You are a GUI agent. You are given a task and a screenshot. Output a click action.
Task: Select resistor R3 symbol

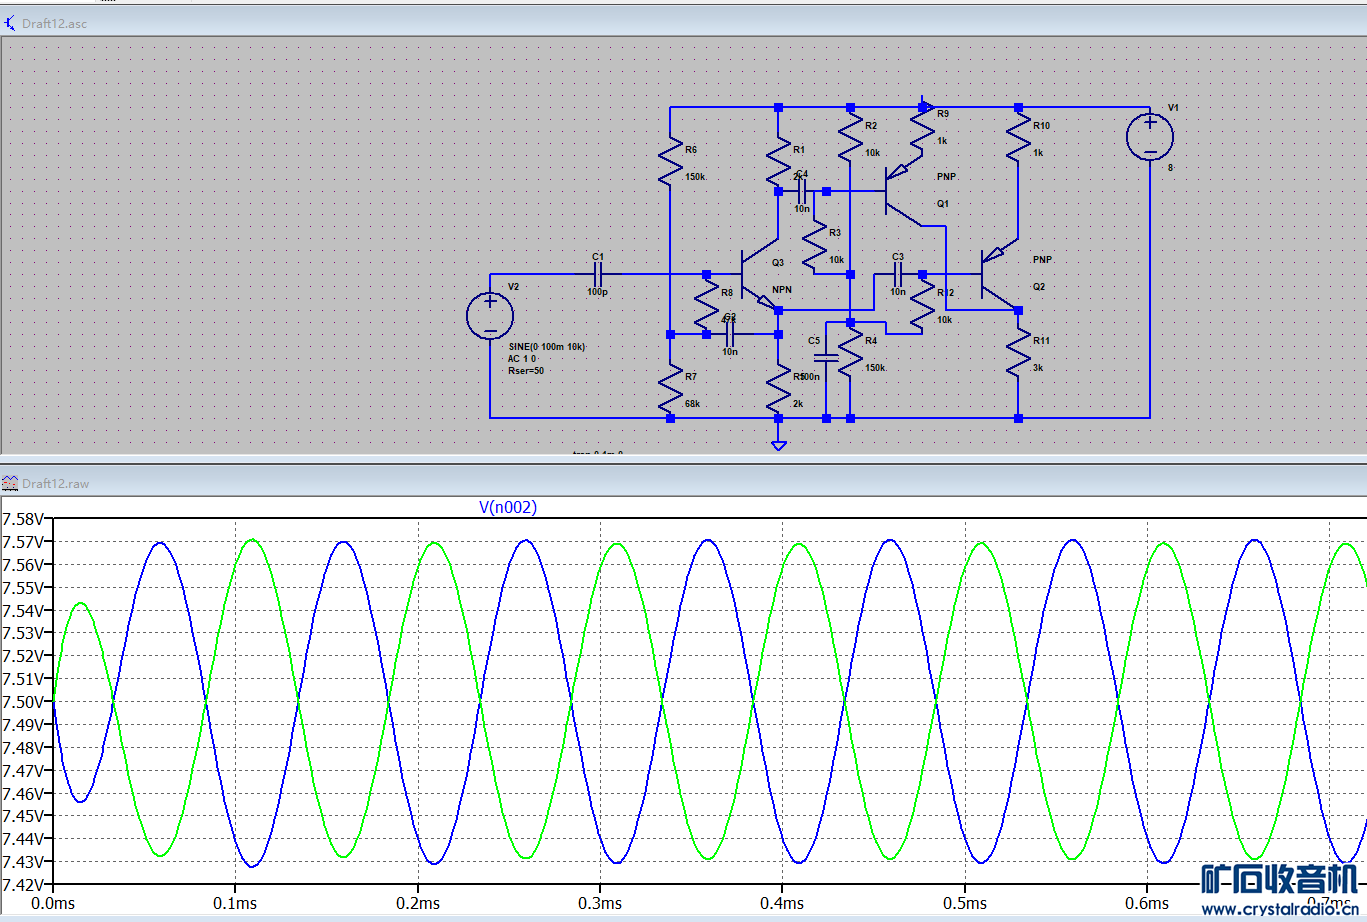(816, 244)
